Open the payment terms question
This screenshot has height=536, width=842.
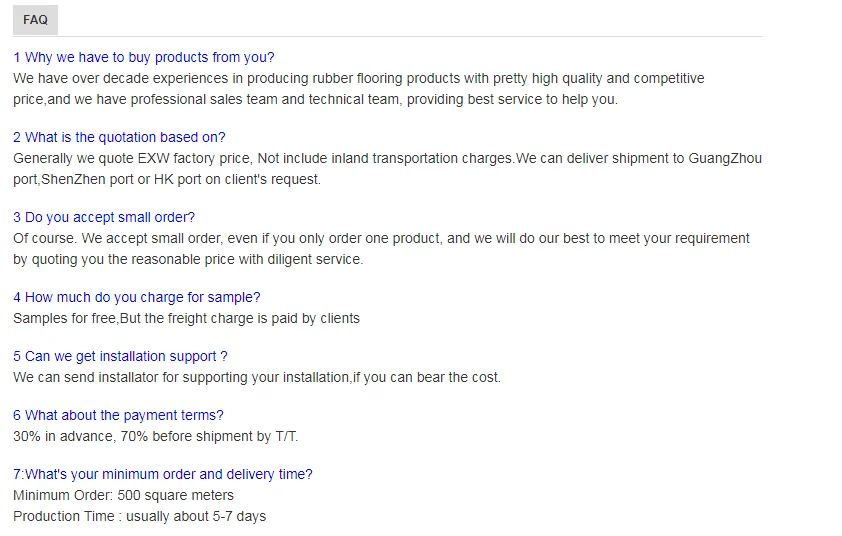(118, 415)
